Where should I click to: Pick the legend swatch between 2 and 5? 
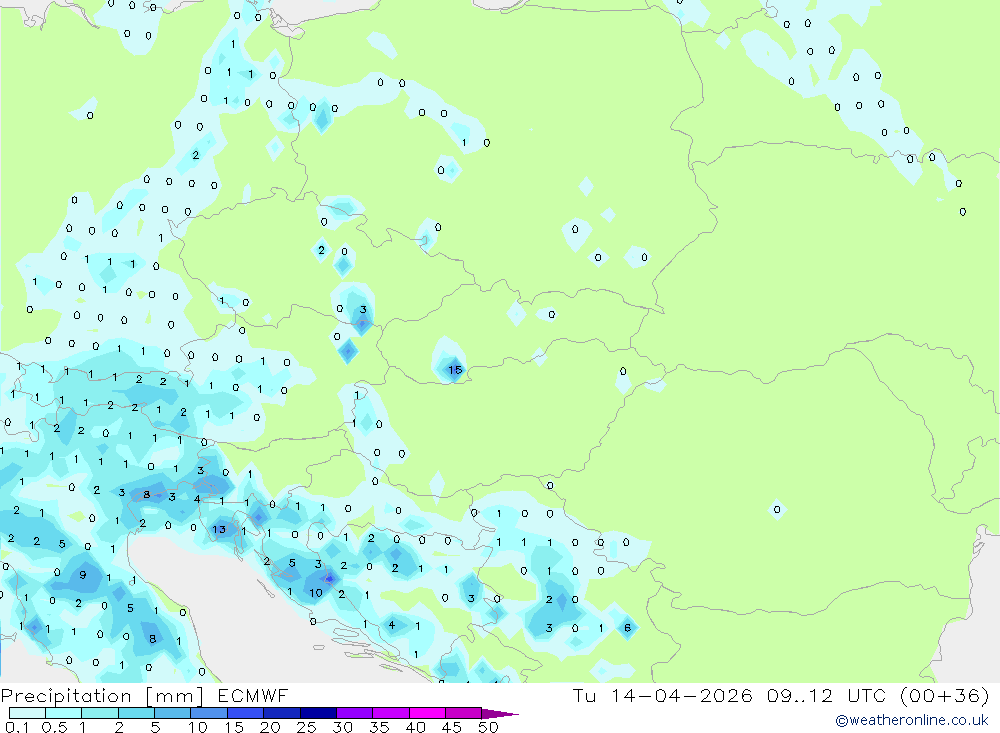pos(136,713)
